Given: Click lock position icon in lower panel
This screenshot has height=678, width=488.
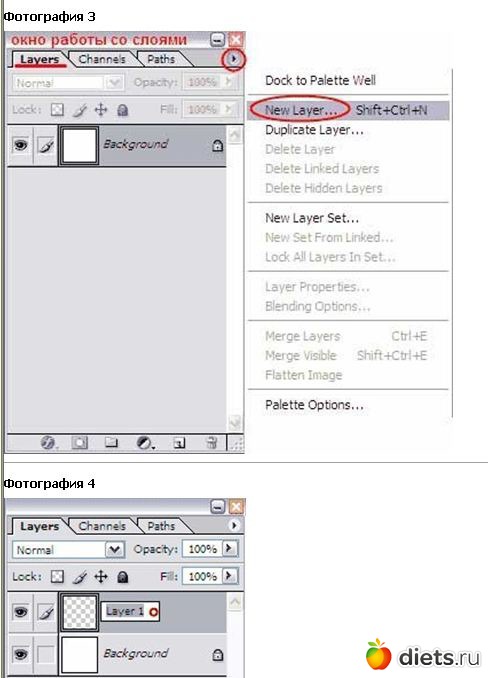Looking at the screenshot, I should click(x=101, y=576).
